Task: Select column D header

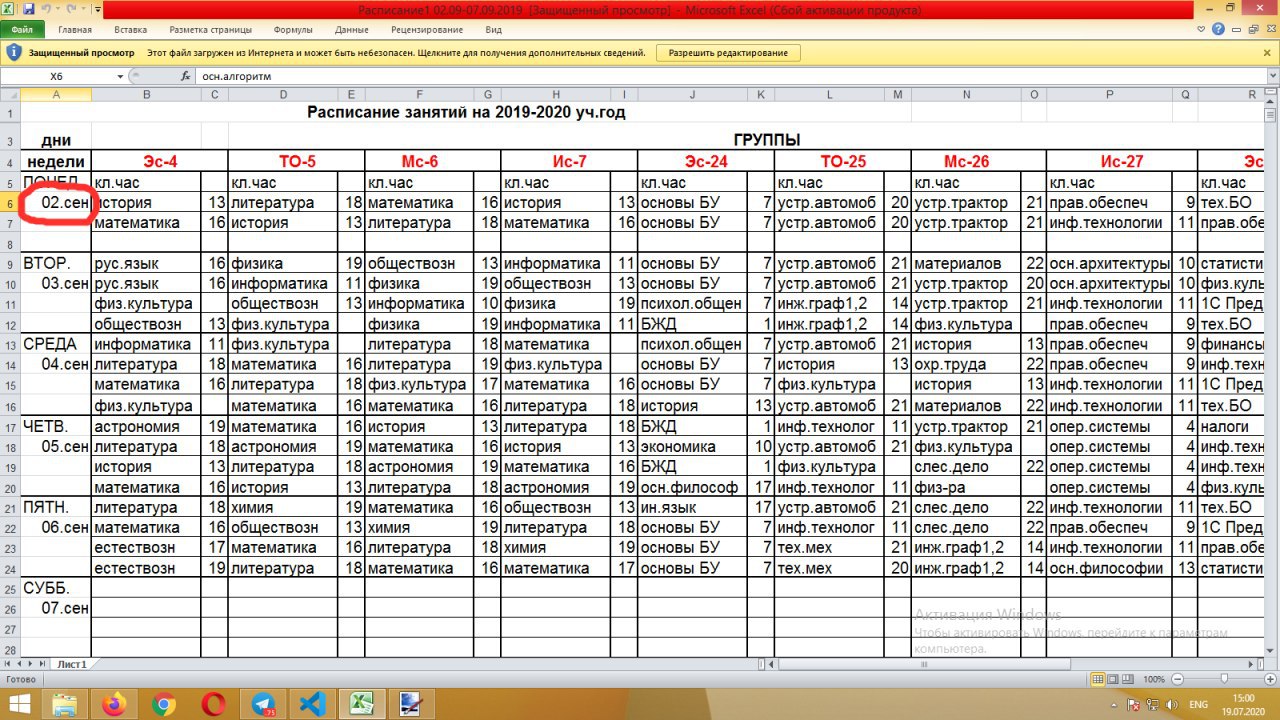Action: pos(283,94)
